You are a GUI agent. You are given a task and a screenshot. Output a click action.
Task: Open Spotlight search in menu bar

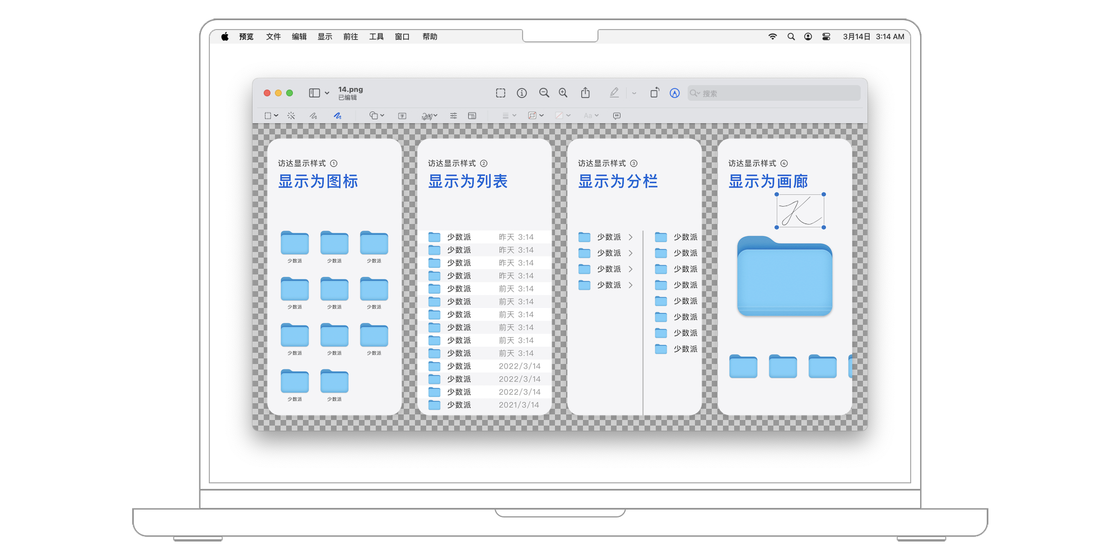(x=791, y=36)
